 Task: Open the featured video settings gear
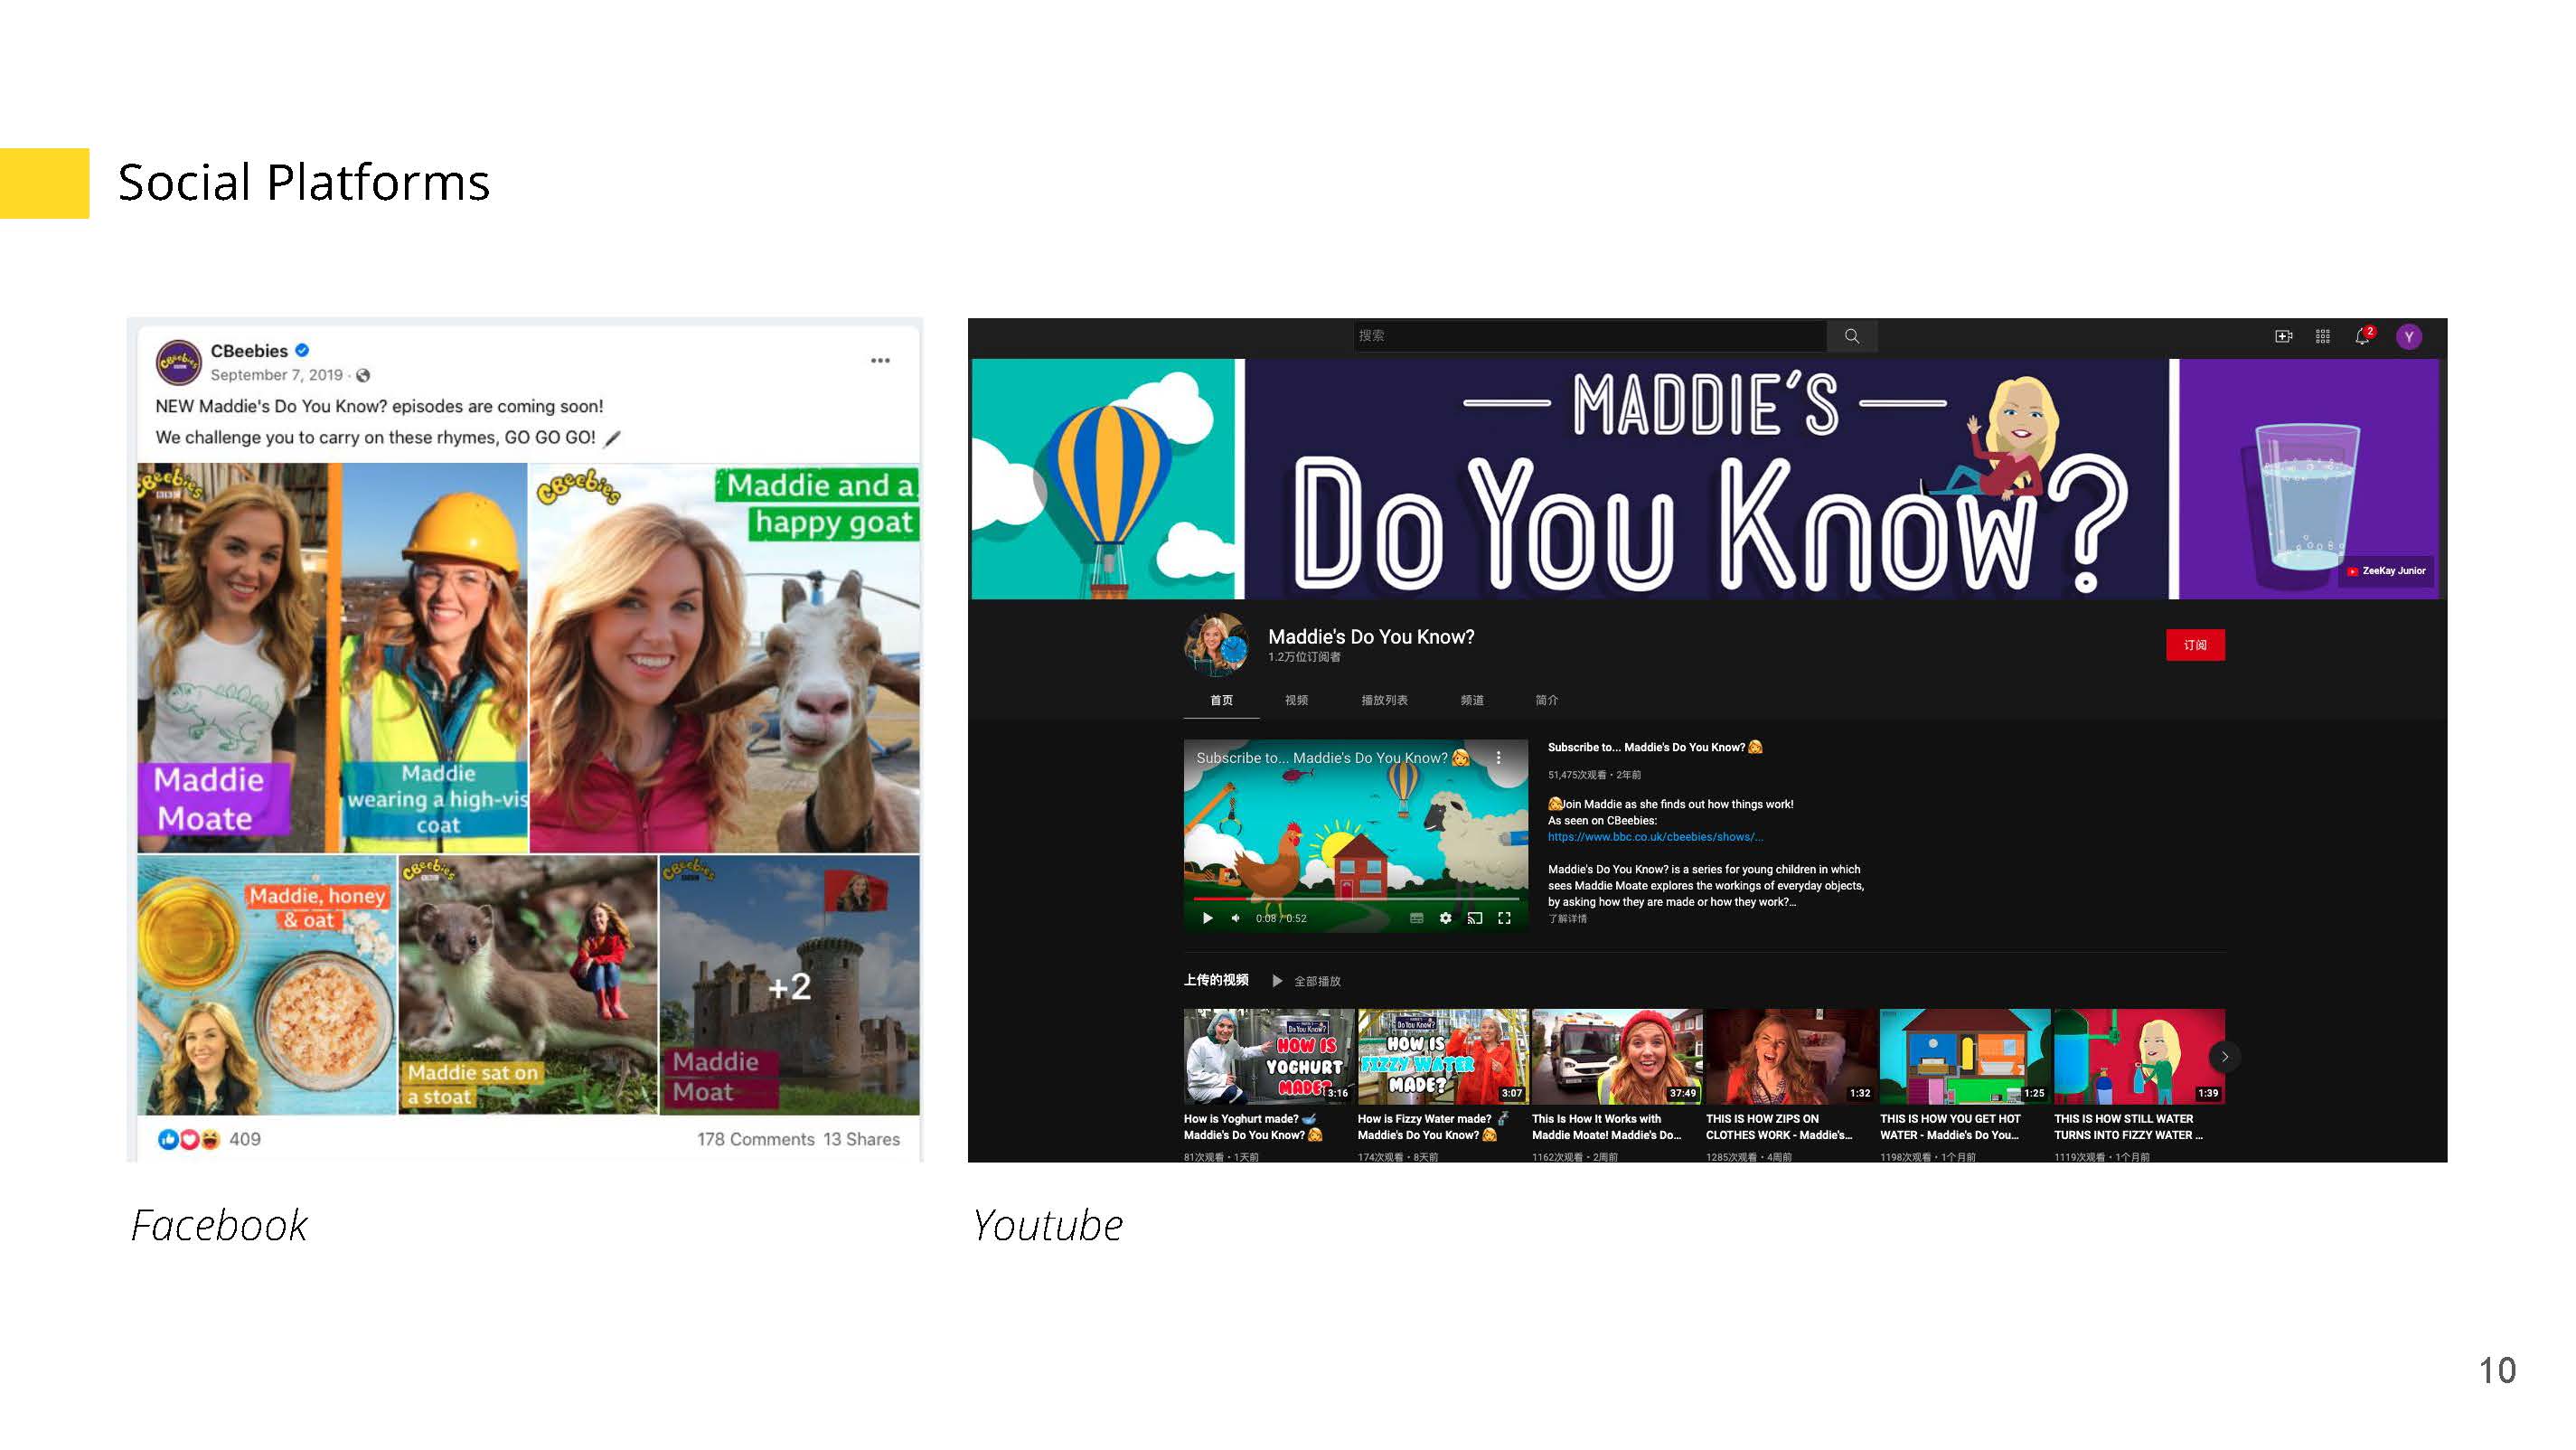[1445, 918]
